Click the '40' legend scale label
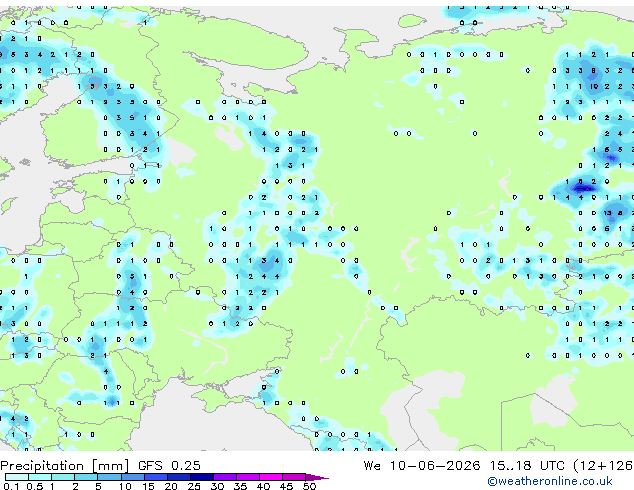 (x=263, y=486)
